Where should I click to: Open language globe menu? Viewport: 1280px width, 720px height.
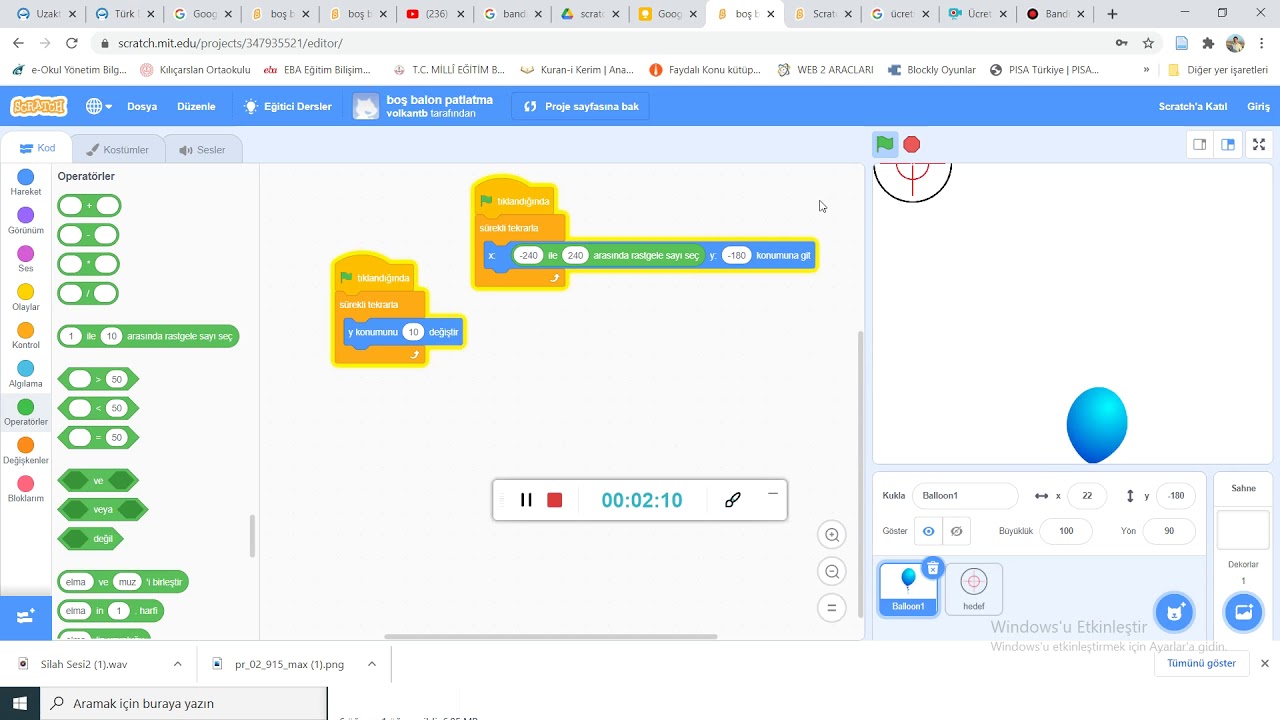[98, 106]
